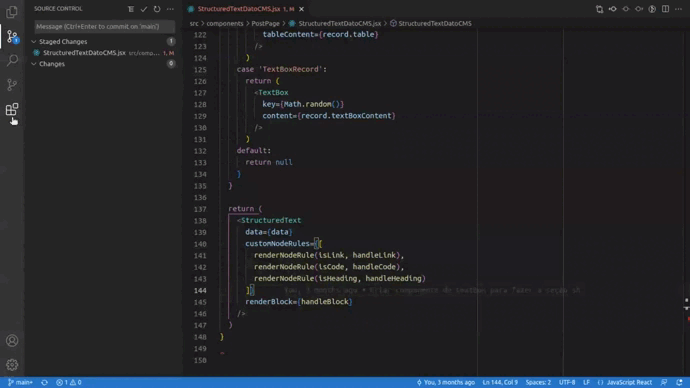Click handleBlock on line 145
The width and height of the screenshot is (690, 388).
(325, 302)
